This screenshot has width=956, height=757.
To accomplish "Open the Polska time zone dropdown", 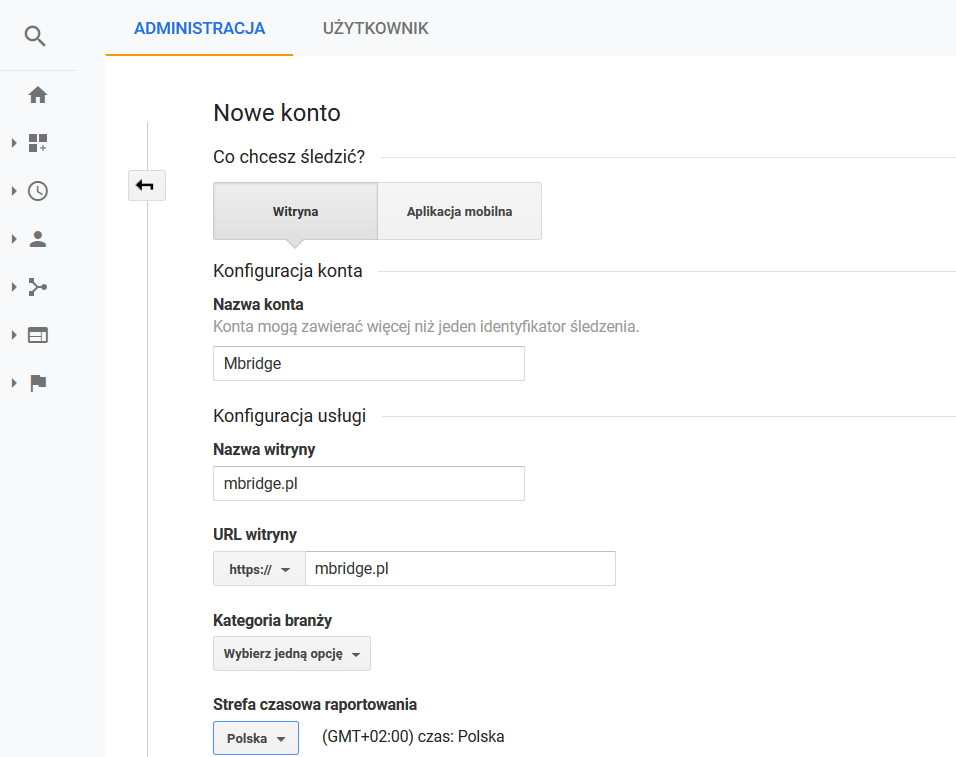I will pyautogui.click(x=256, y=738).
